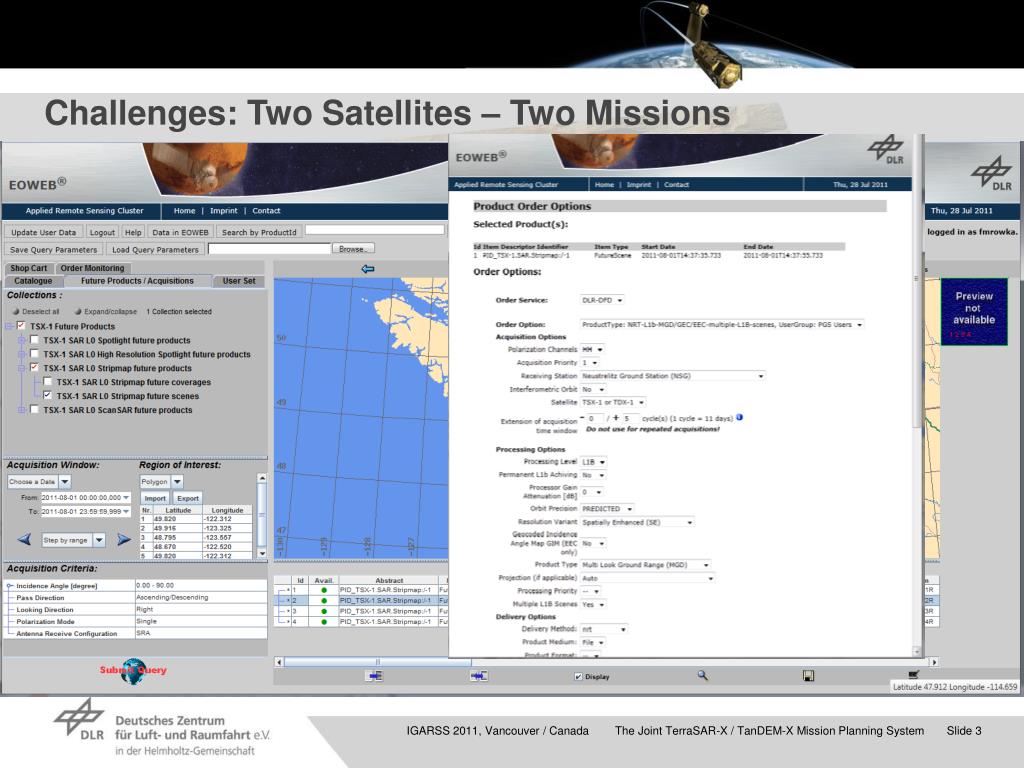Click the Logout button
The image size is (1024, 768).
pyautogui.click(x=102, y=232)
